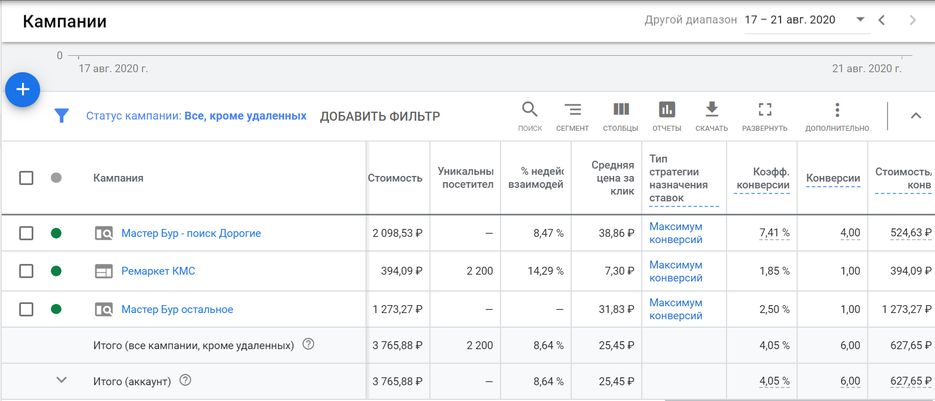
Task: Check the Ремаркет КМС row checkbox
Action: pos(26,271)
